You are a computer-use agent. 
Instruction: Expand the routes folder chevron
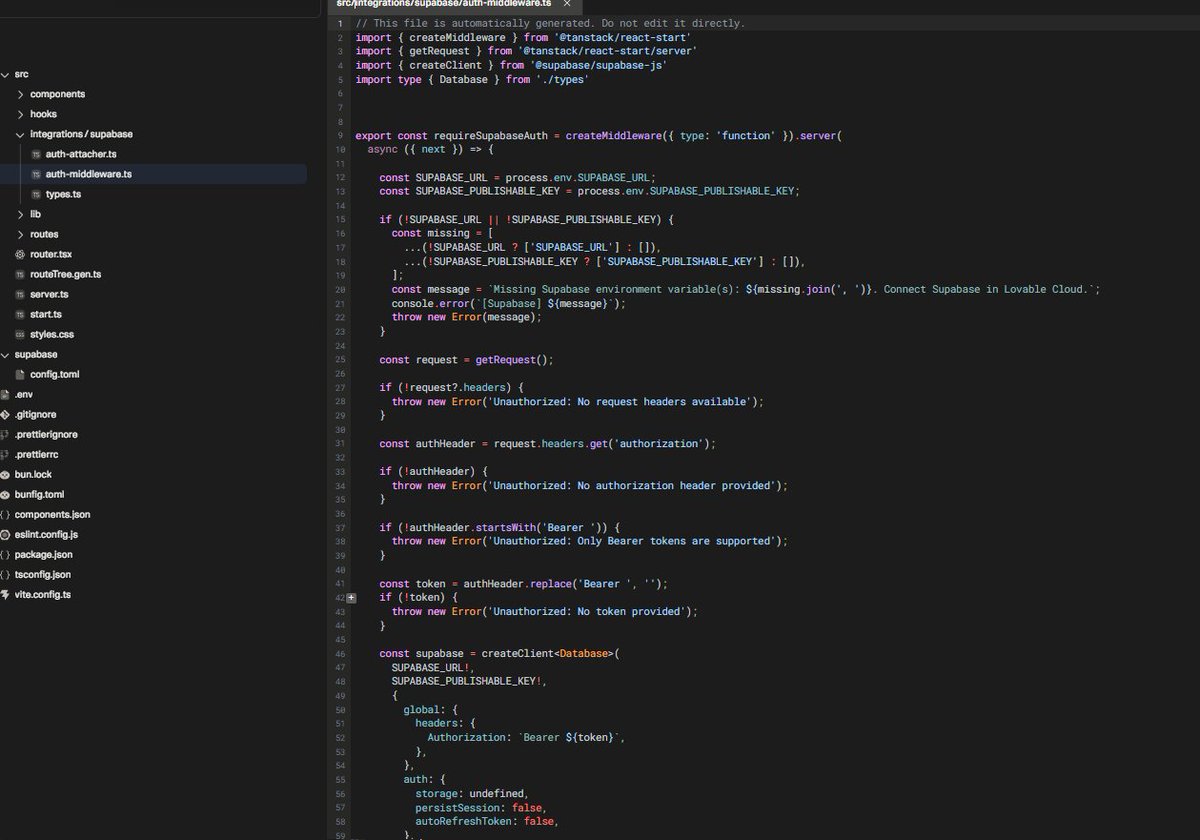tap(20, 234)
